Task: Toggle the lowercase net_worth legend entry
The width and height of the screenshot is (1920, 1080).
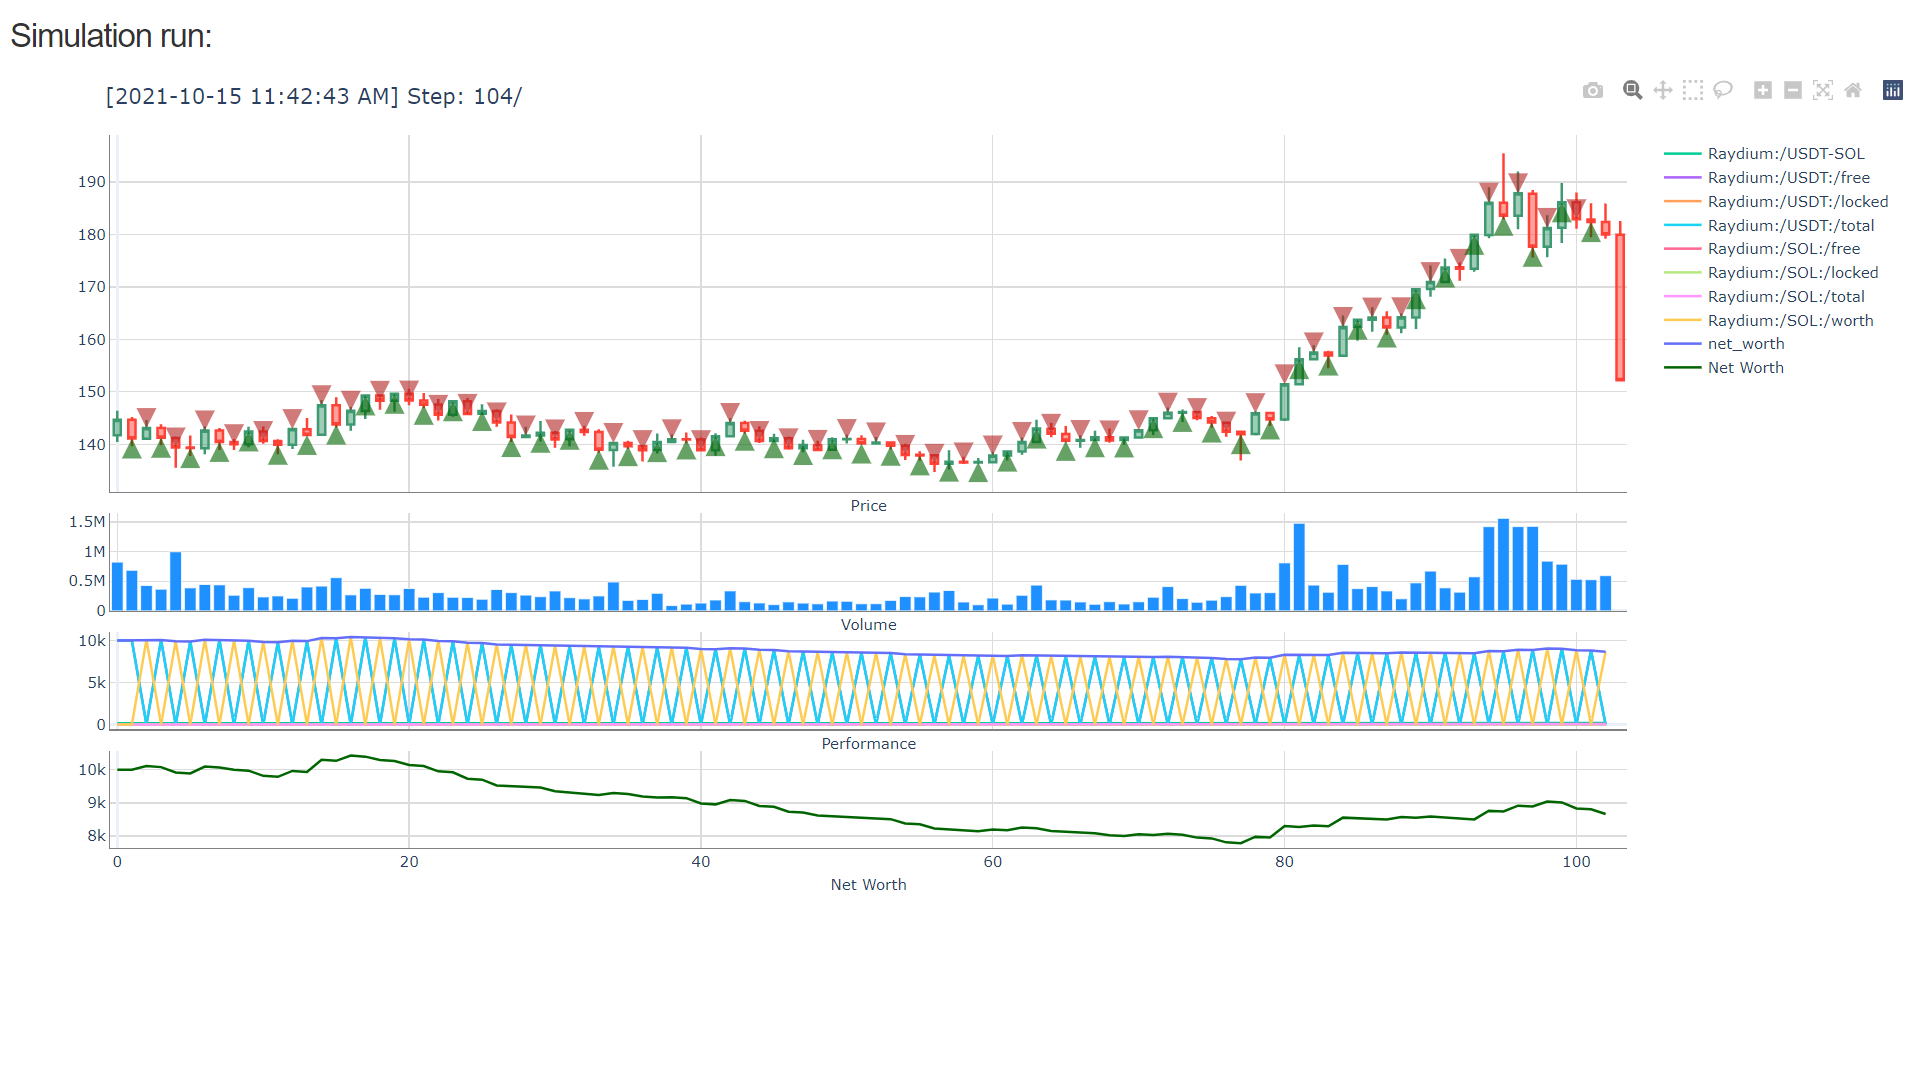Action: (1745, 344)
